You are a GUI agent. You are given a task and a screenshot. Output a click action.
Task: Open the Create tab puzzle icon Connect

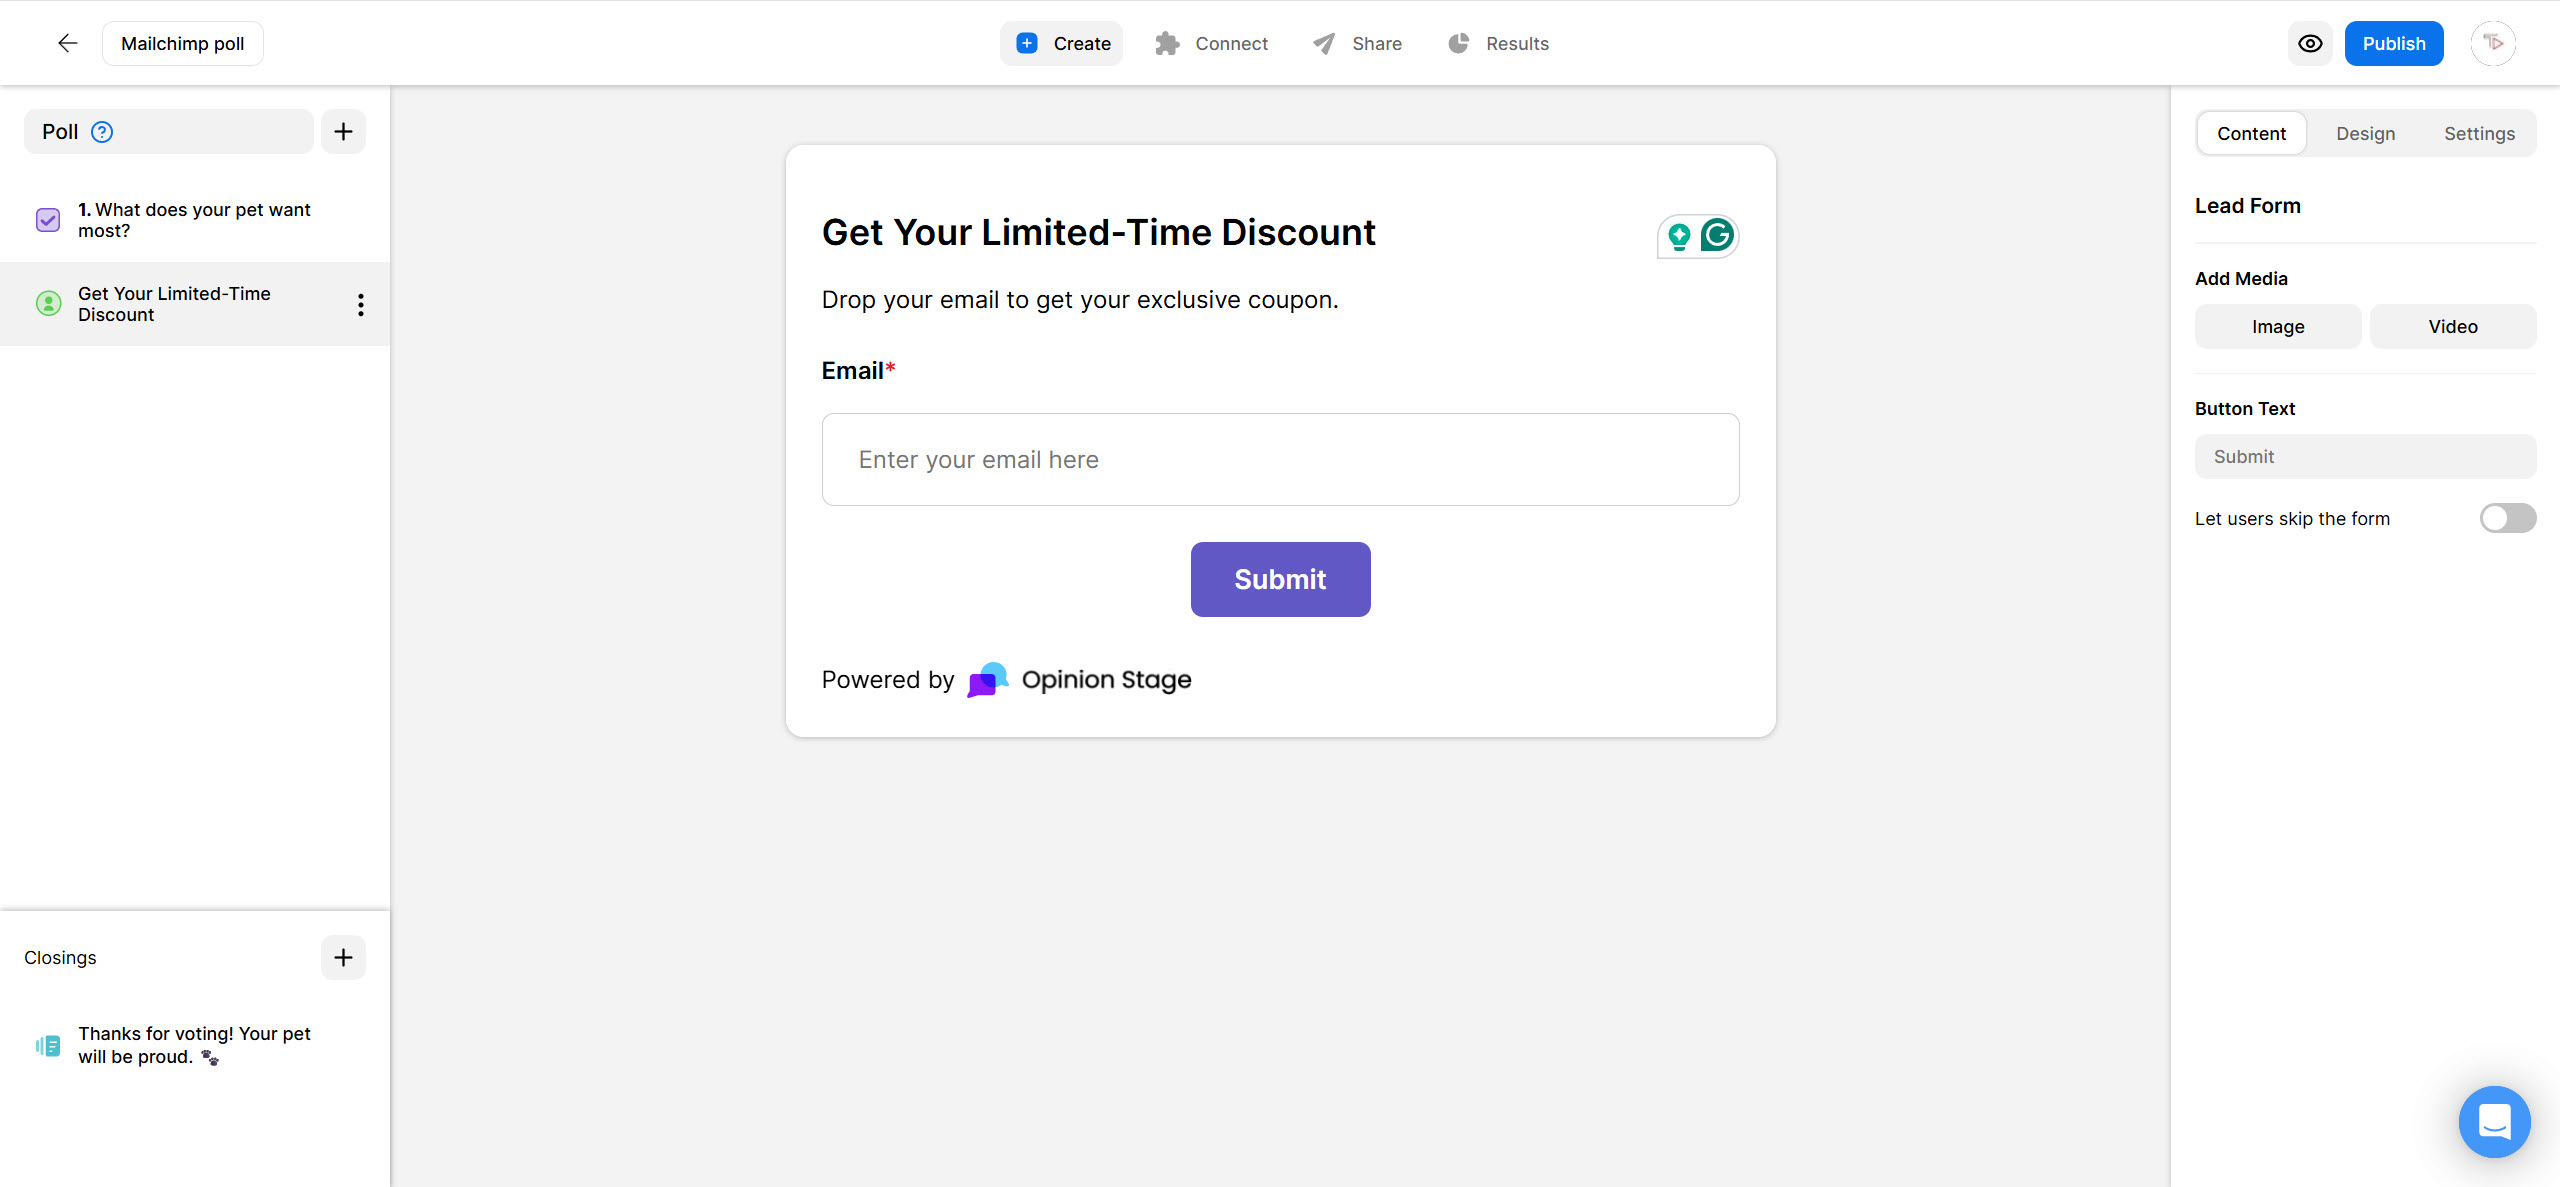tap(1167, 43)
